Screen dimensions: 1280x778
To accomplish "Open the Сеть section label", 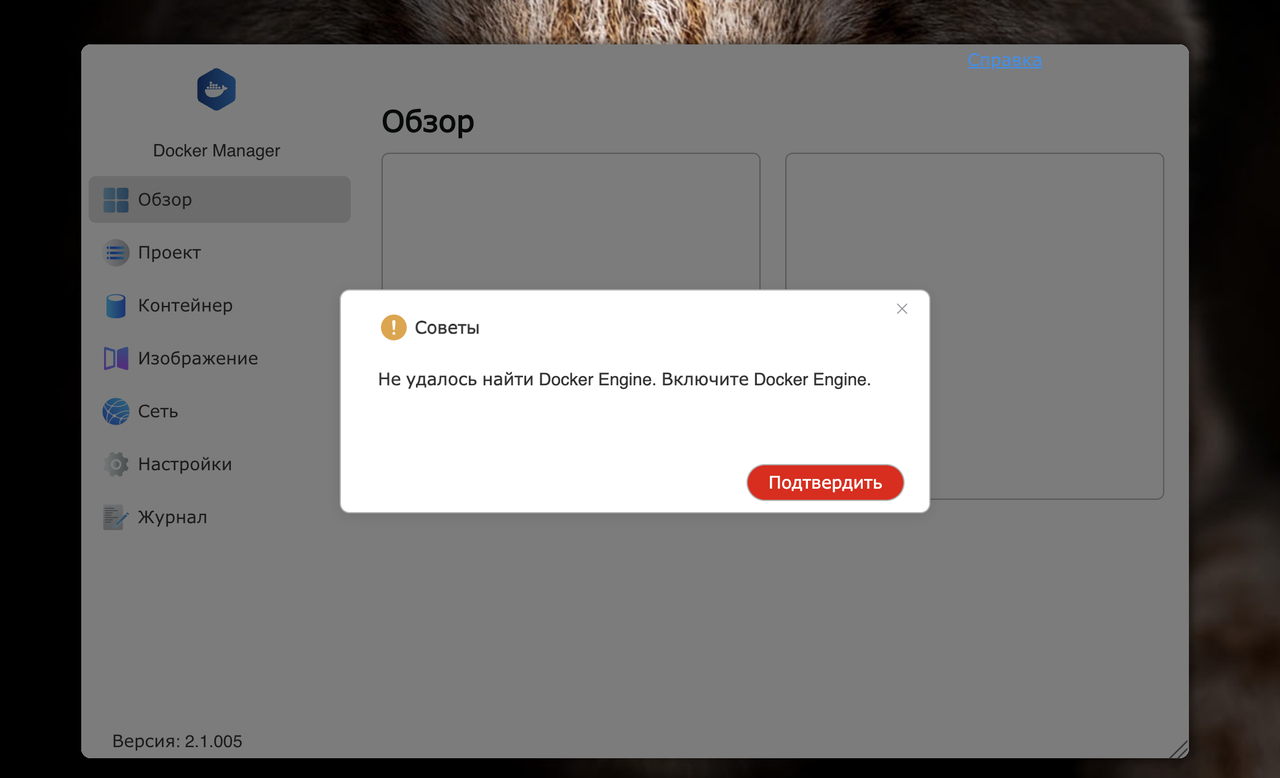I will click(x=158, y=411).
